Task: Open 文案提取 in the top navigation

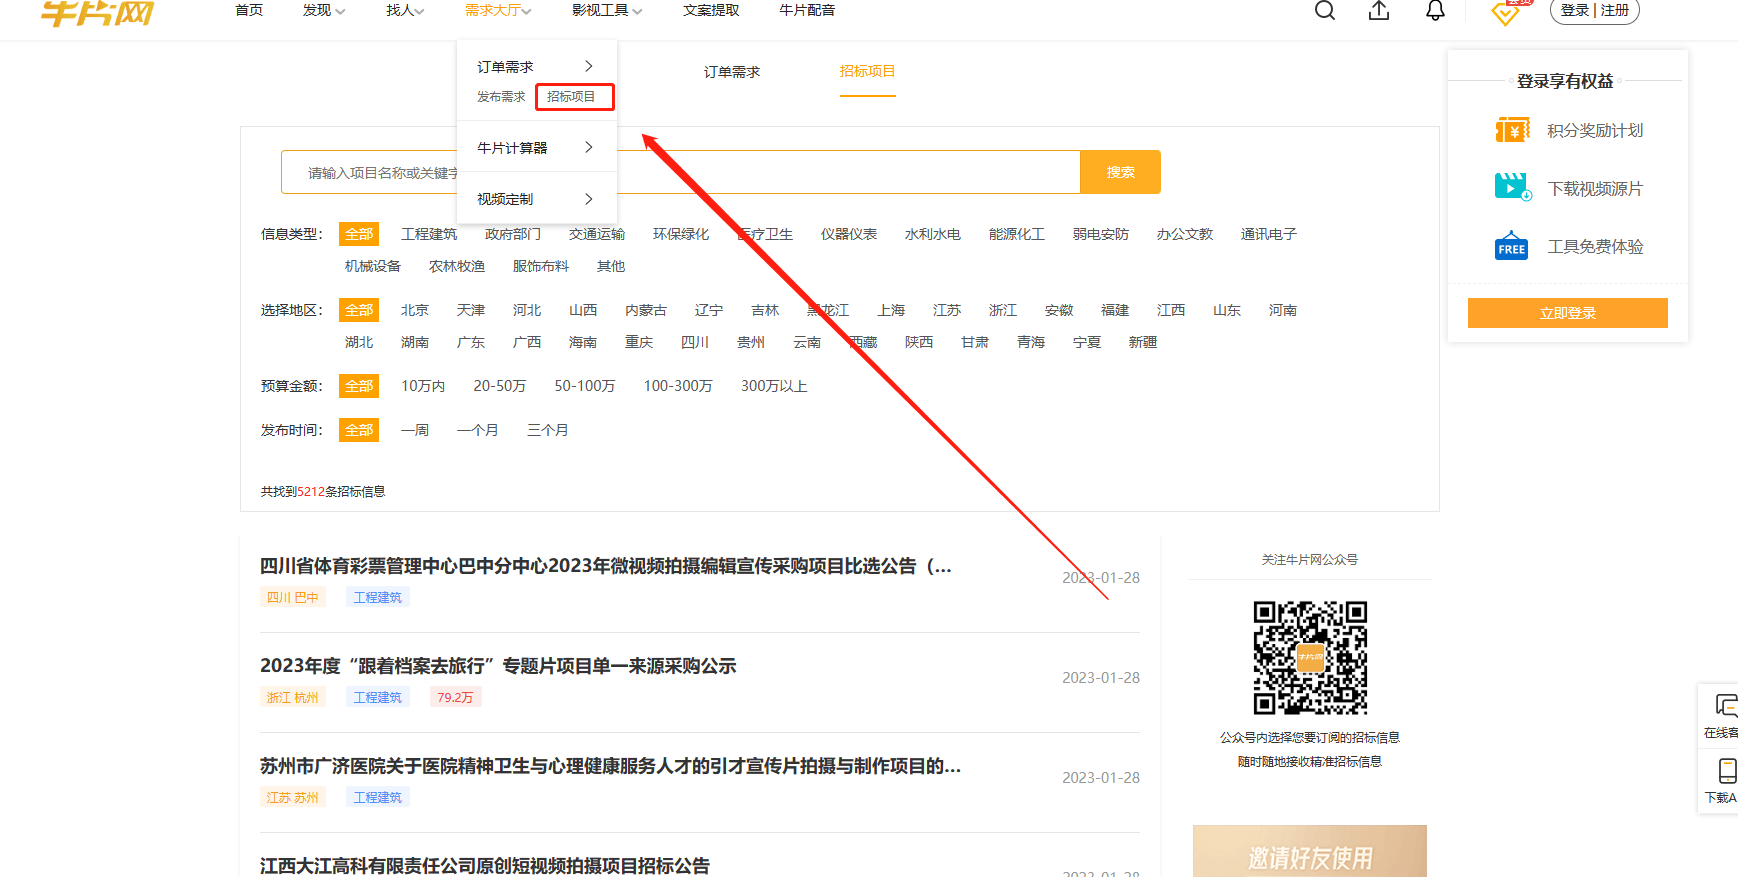Action: [711, 10]
